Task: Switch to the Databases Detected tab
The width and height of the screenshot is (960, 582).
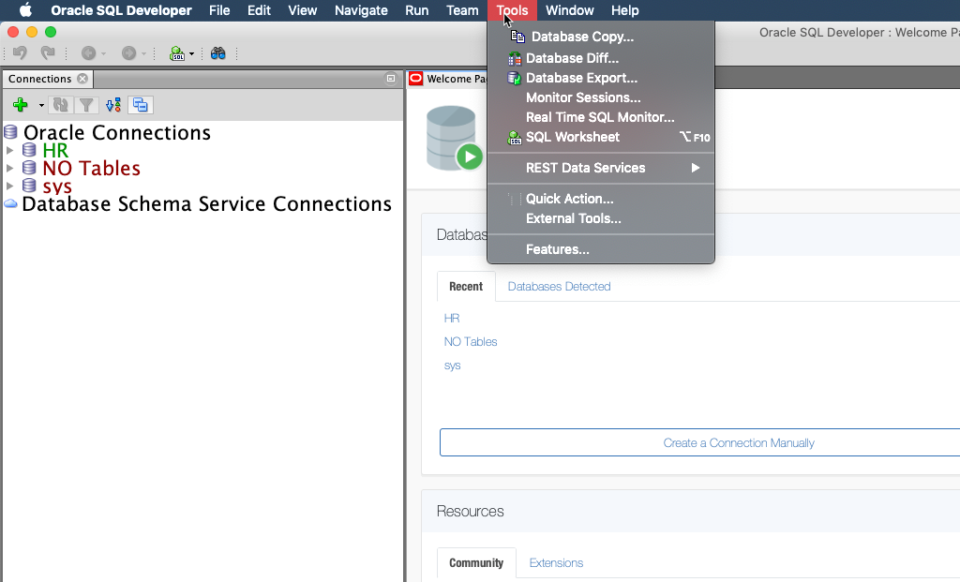Action: pyautogui.click(x=559, y=286)
